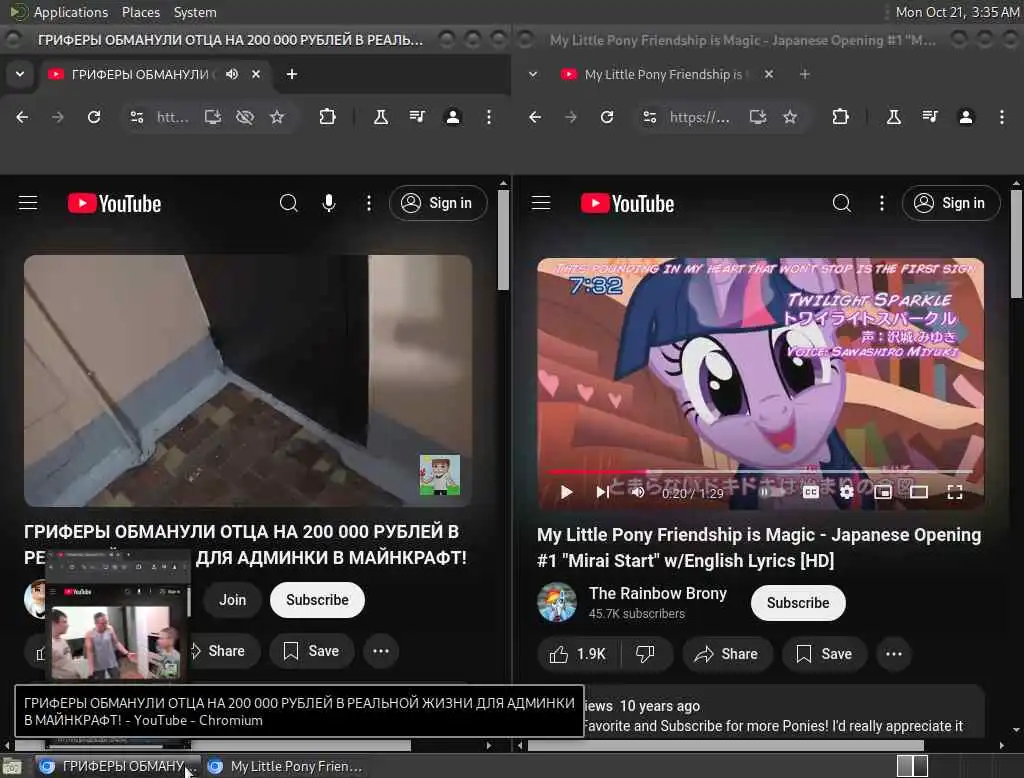The image size is (1024, 778).
Task: Expand tab search dropdown in right window
Action: (533, 74)
